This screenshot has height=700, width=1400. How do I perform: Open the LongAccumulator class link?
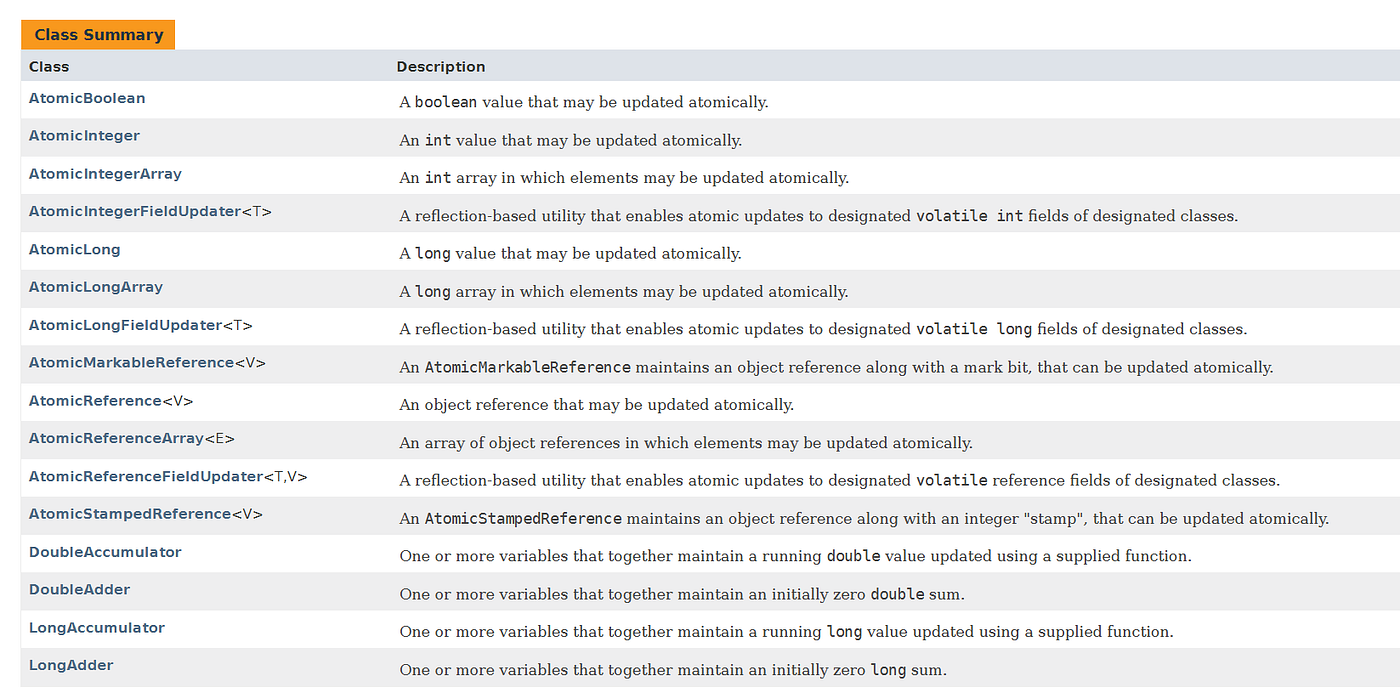[x=97, y=628]
